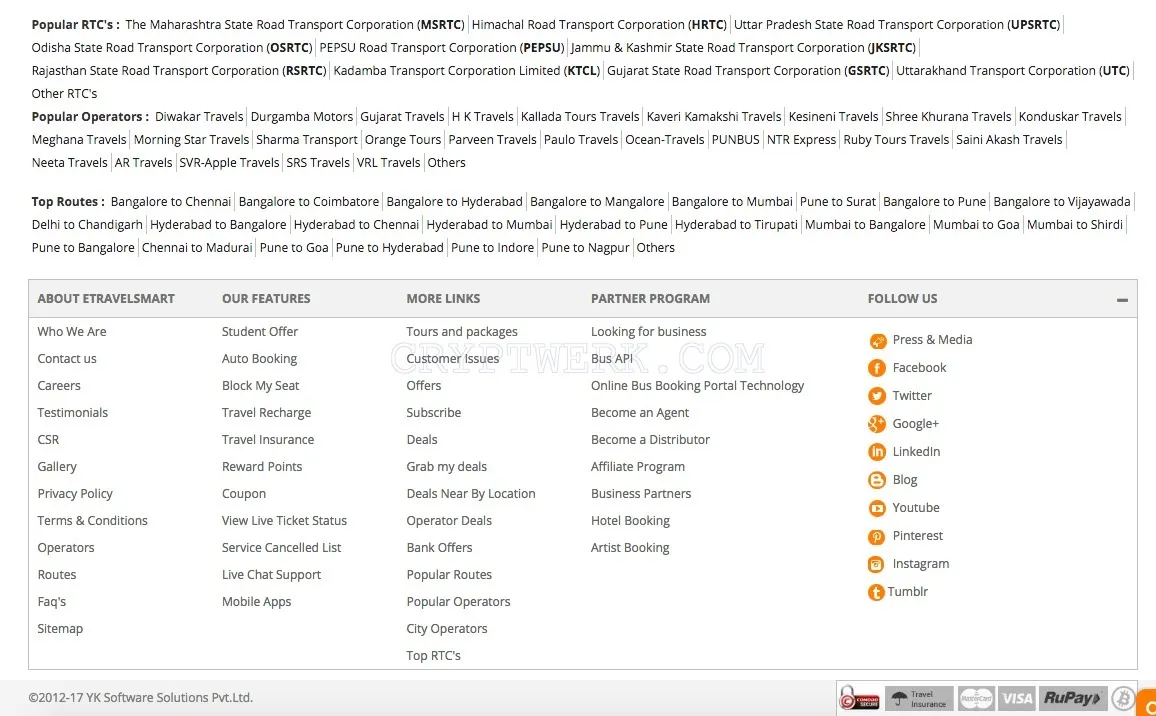Click the MasterCard payment logo
This screenshot has width=1156, height=716.
point(976,698)
